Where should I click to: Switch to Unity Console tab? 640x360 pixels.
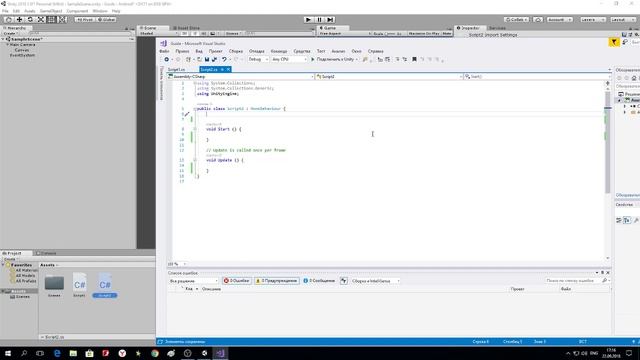(x=46, y=253)
